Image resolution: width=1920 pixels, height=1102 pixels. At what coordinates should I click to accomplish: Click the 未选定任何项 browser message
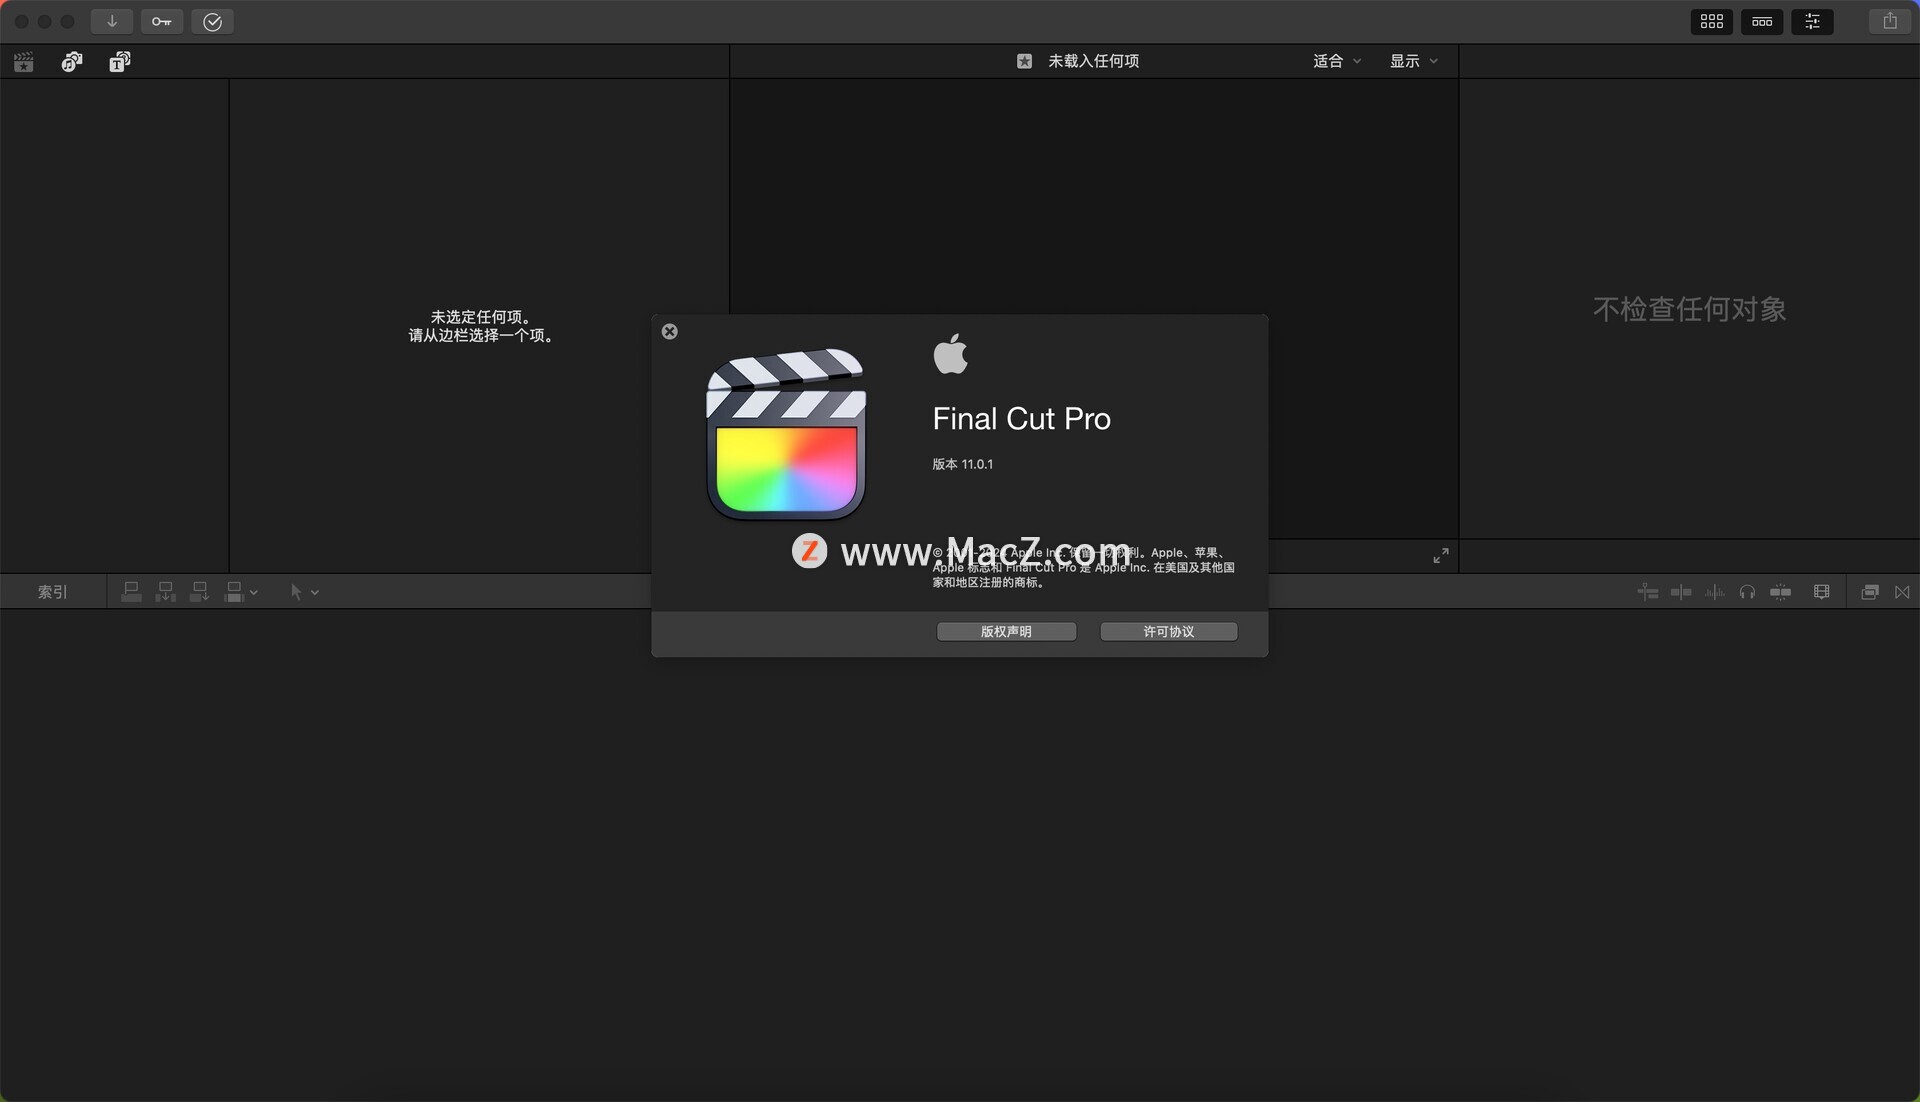pyautogui.click(x=481, y=317)
